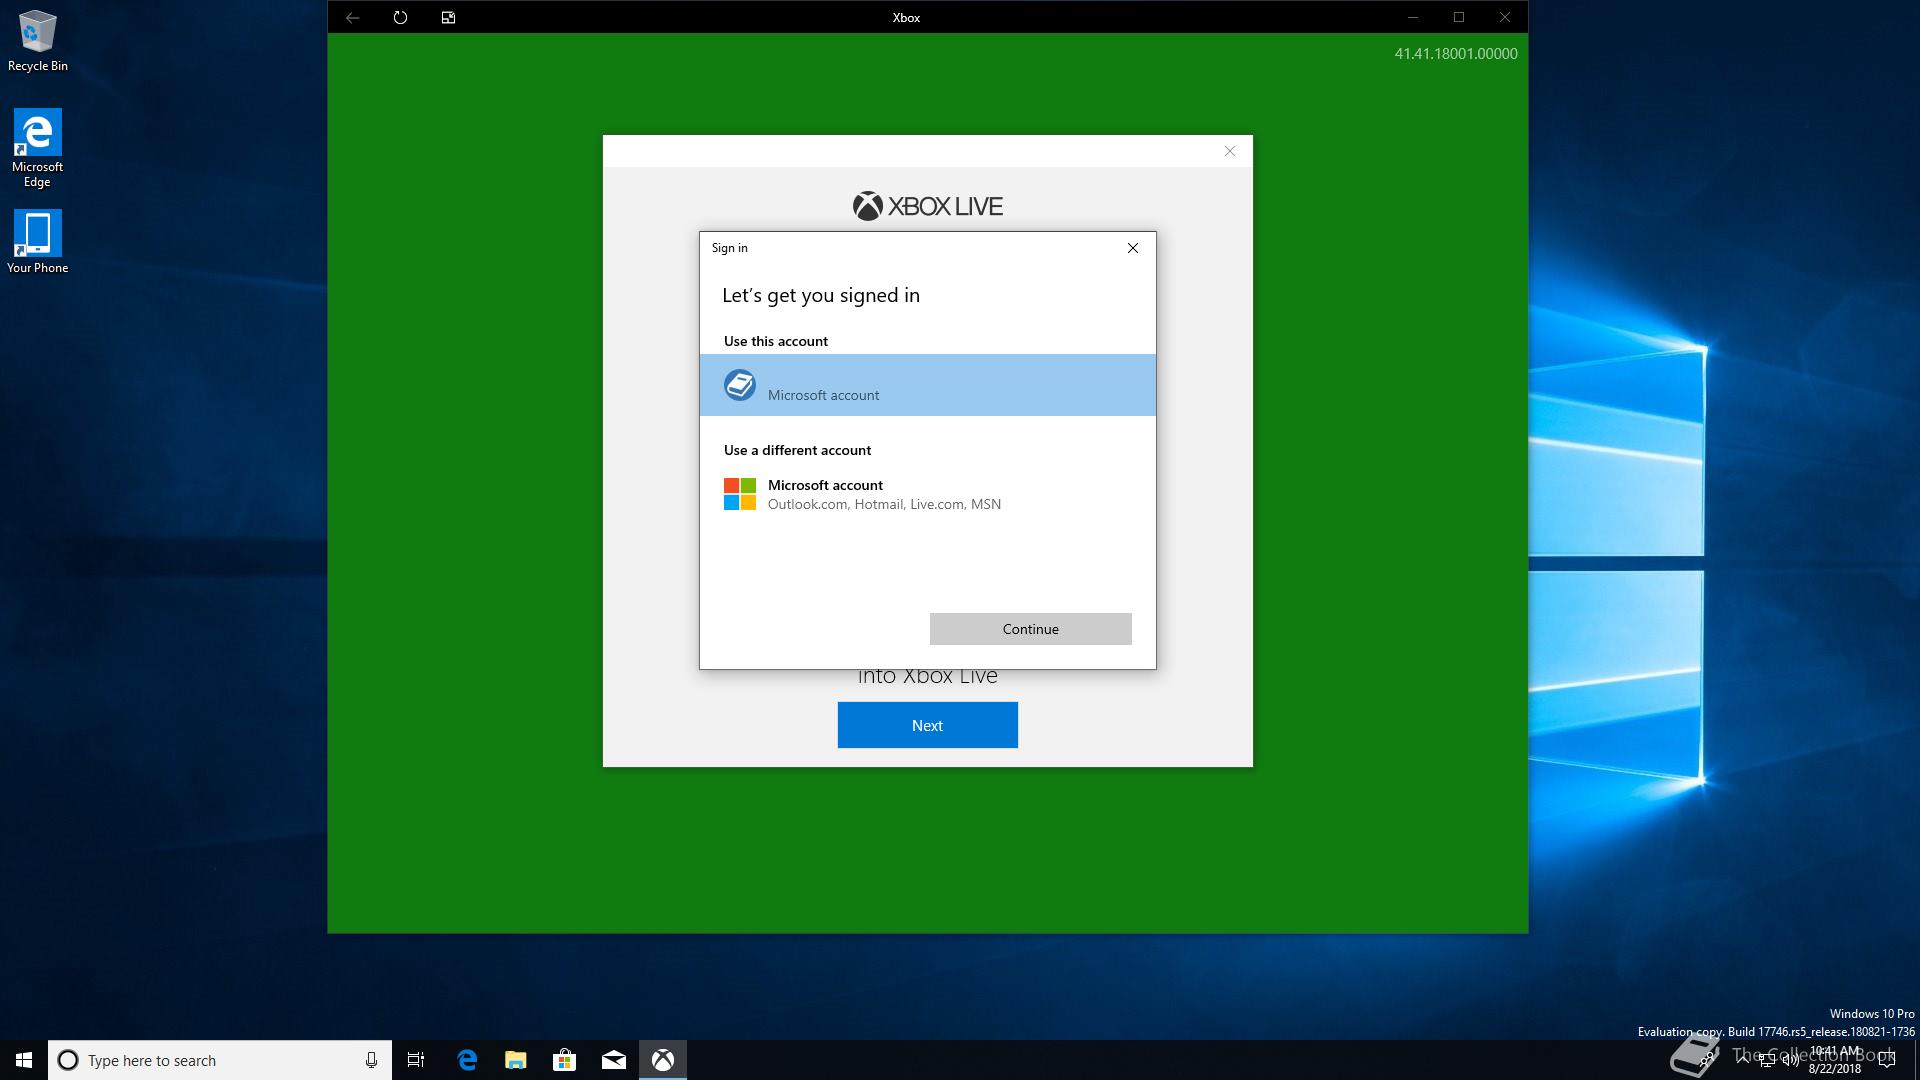
Task: Open the Action Center notifications
Action: click(1887, 1060)
